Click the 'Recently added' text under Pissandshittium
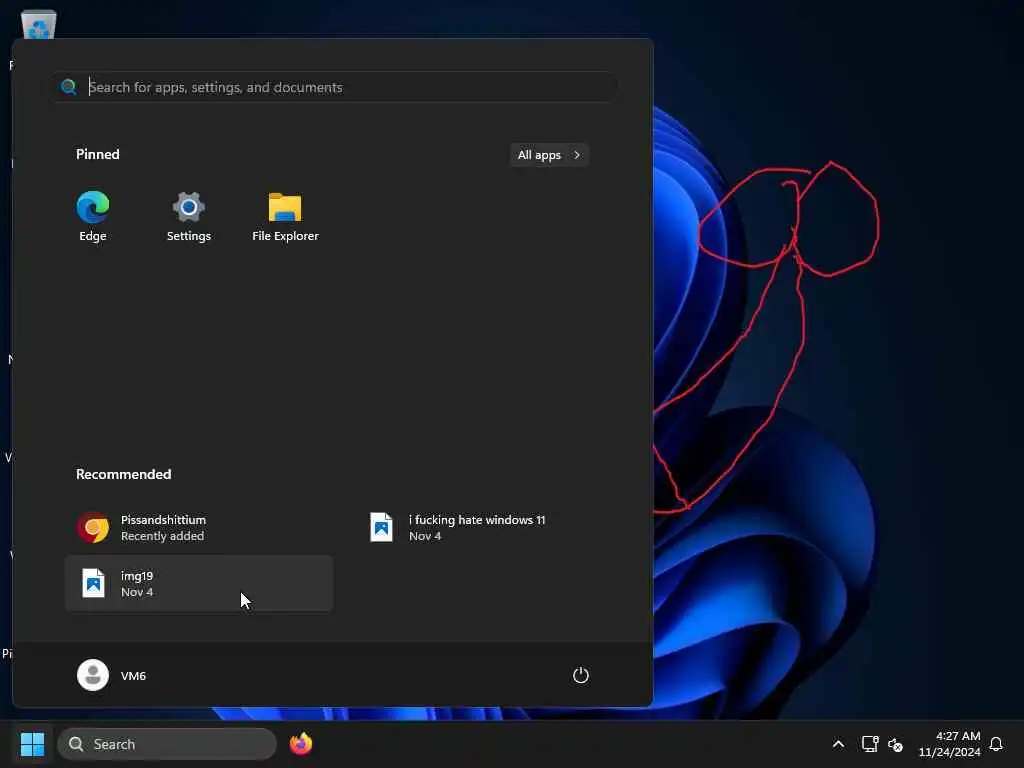The image size is (1024, 768). point(163,536)
